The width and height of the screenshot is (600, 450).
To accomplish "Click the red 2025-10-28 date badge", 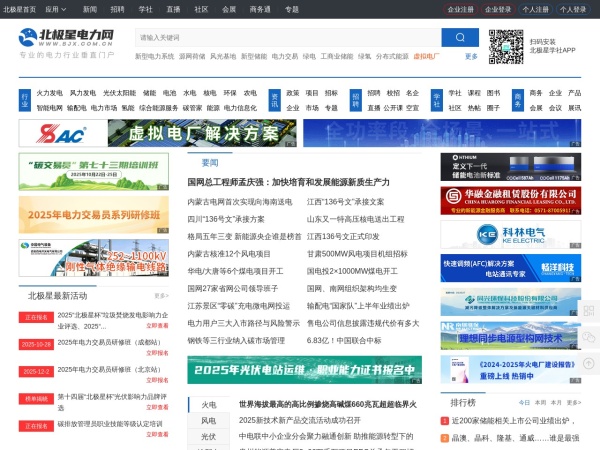I will click(x=36, y=344).
